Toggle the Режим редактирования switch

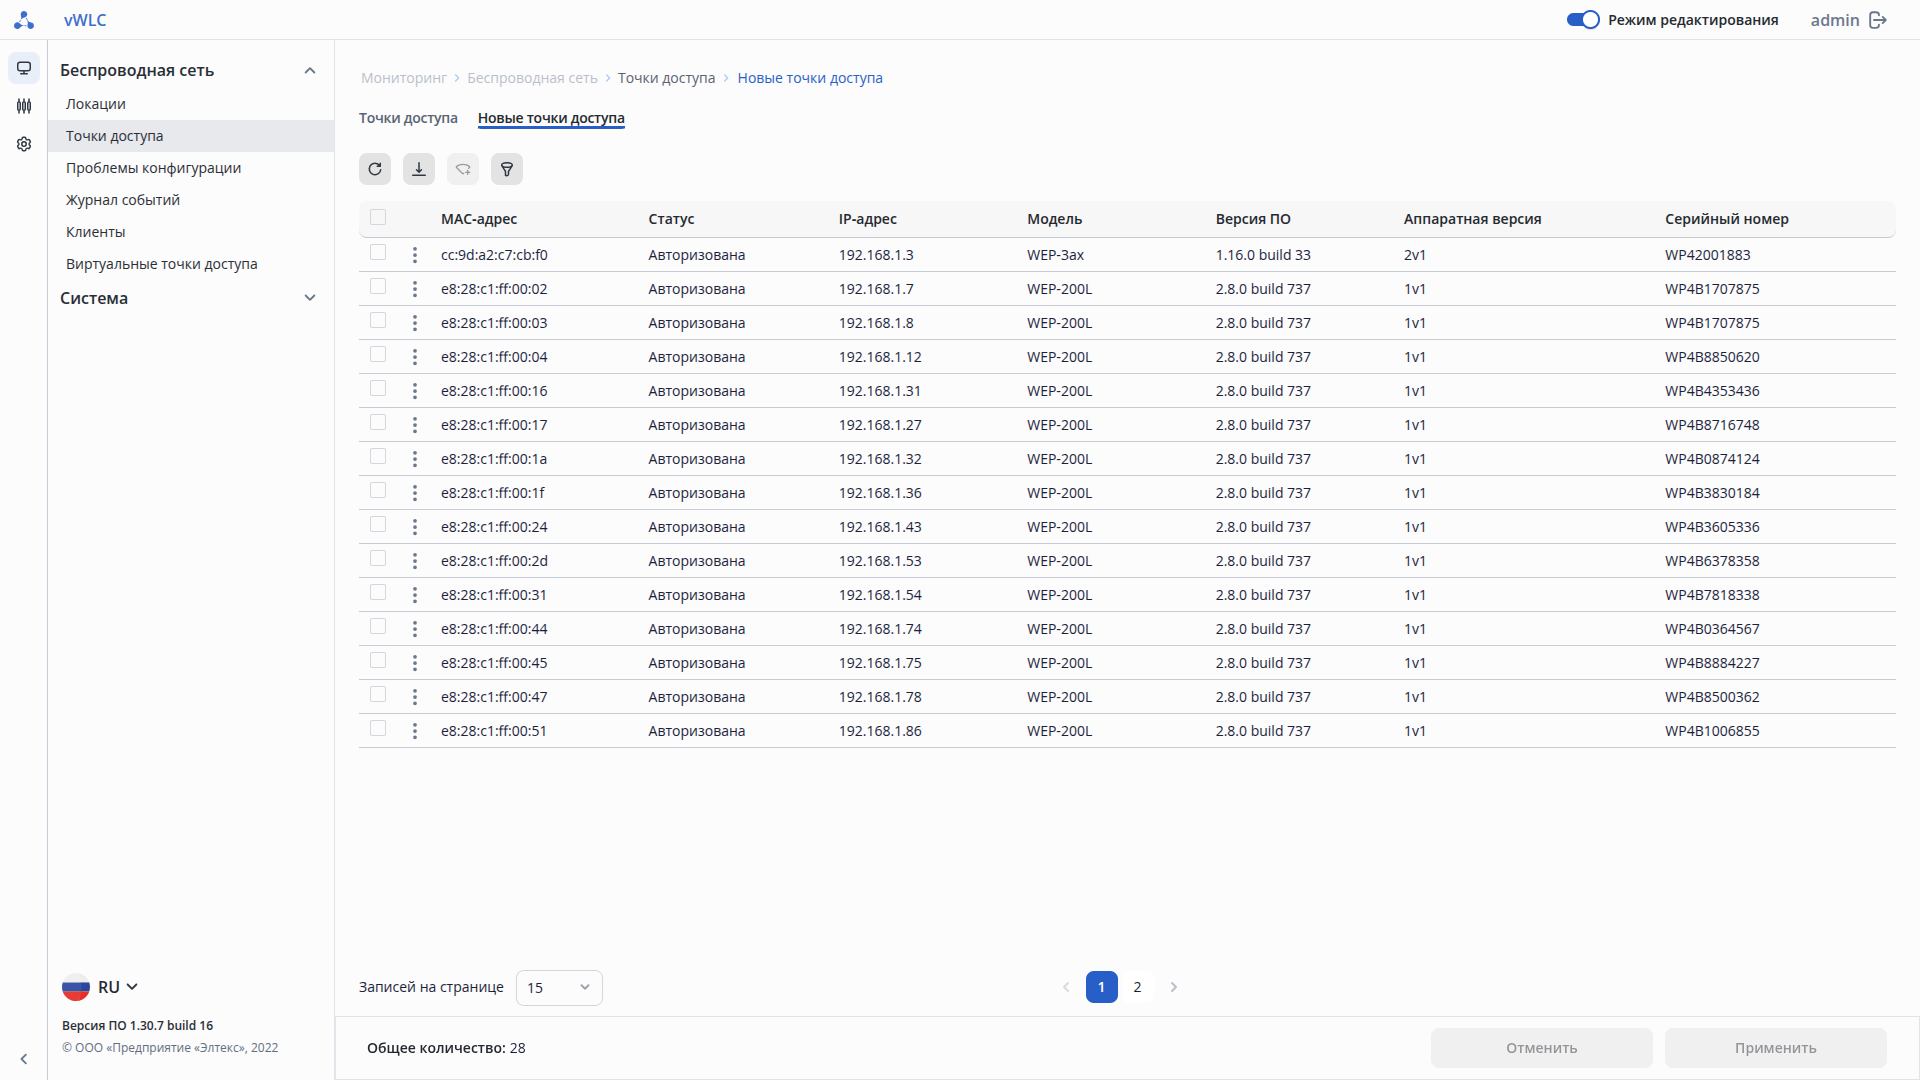[1583, 20]
